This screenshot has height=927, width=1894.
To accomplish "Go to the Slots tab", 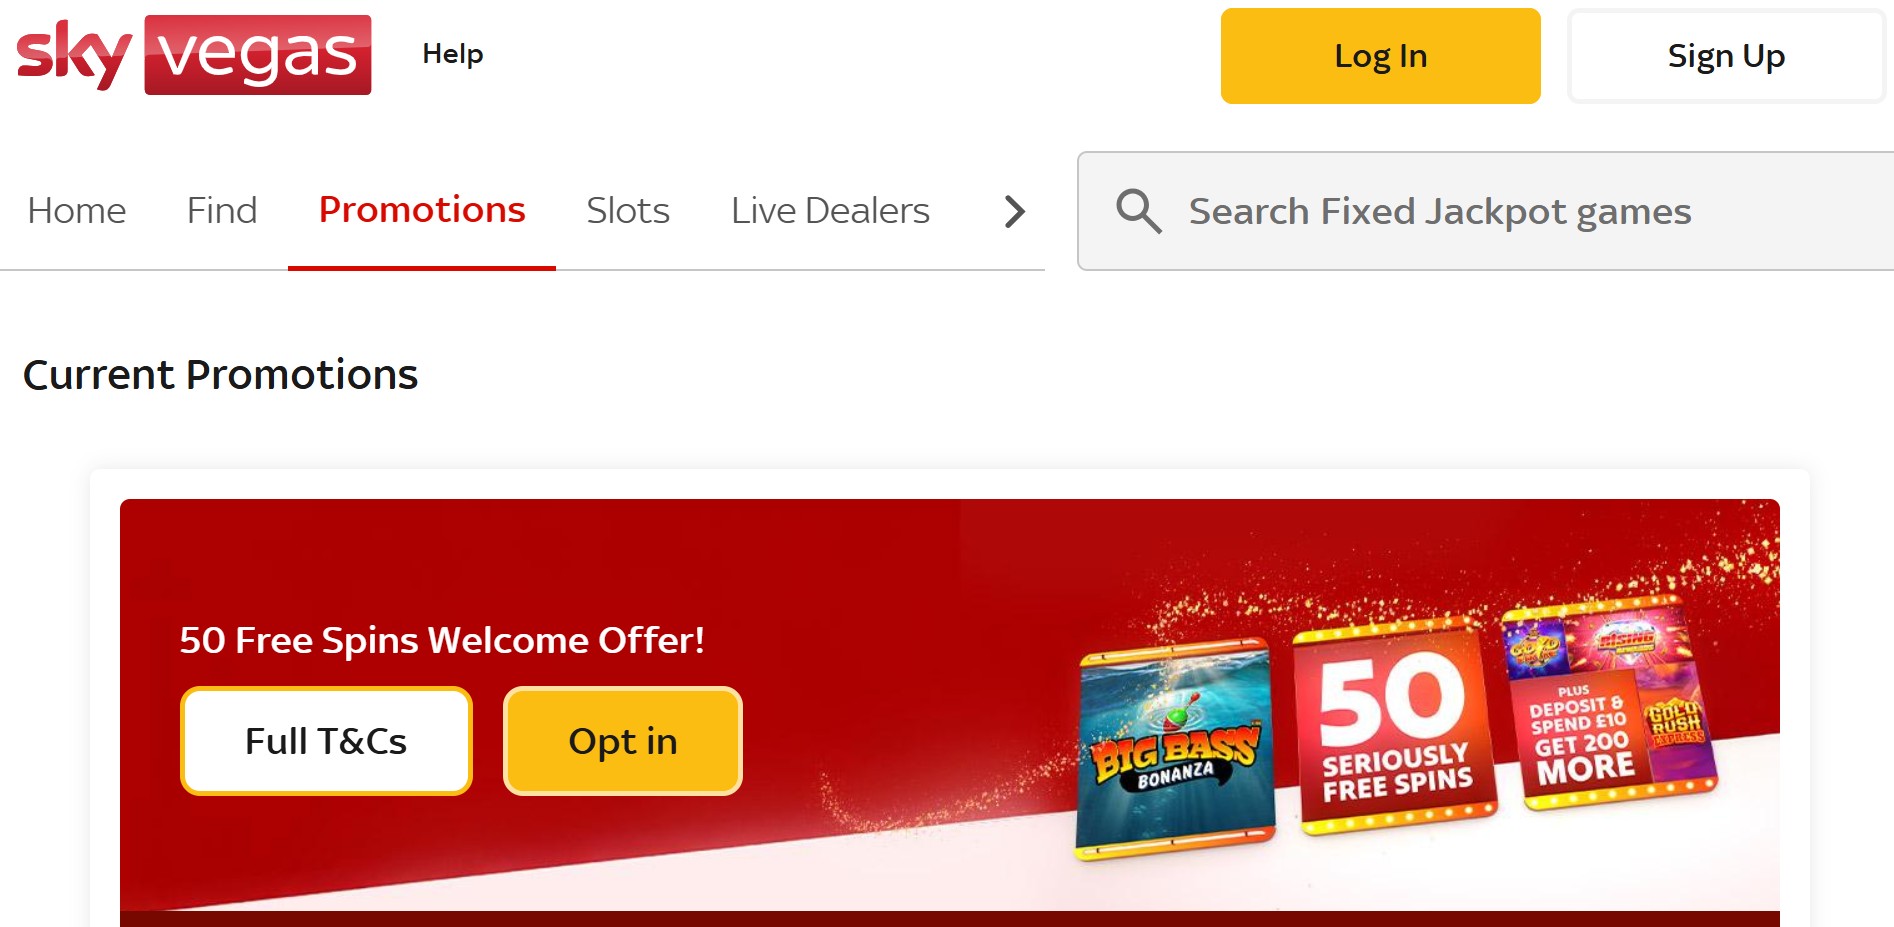I will pyautogui.click(x=628, y=211).
